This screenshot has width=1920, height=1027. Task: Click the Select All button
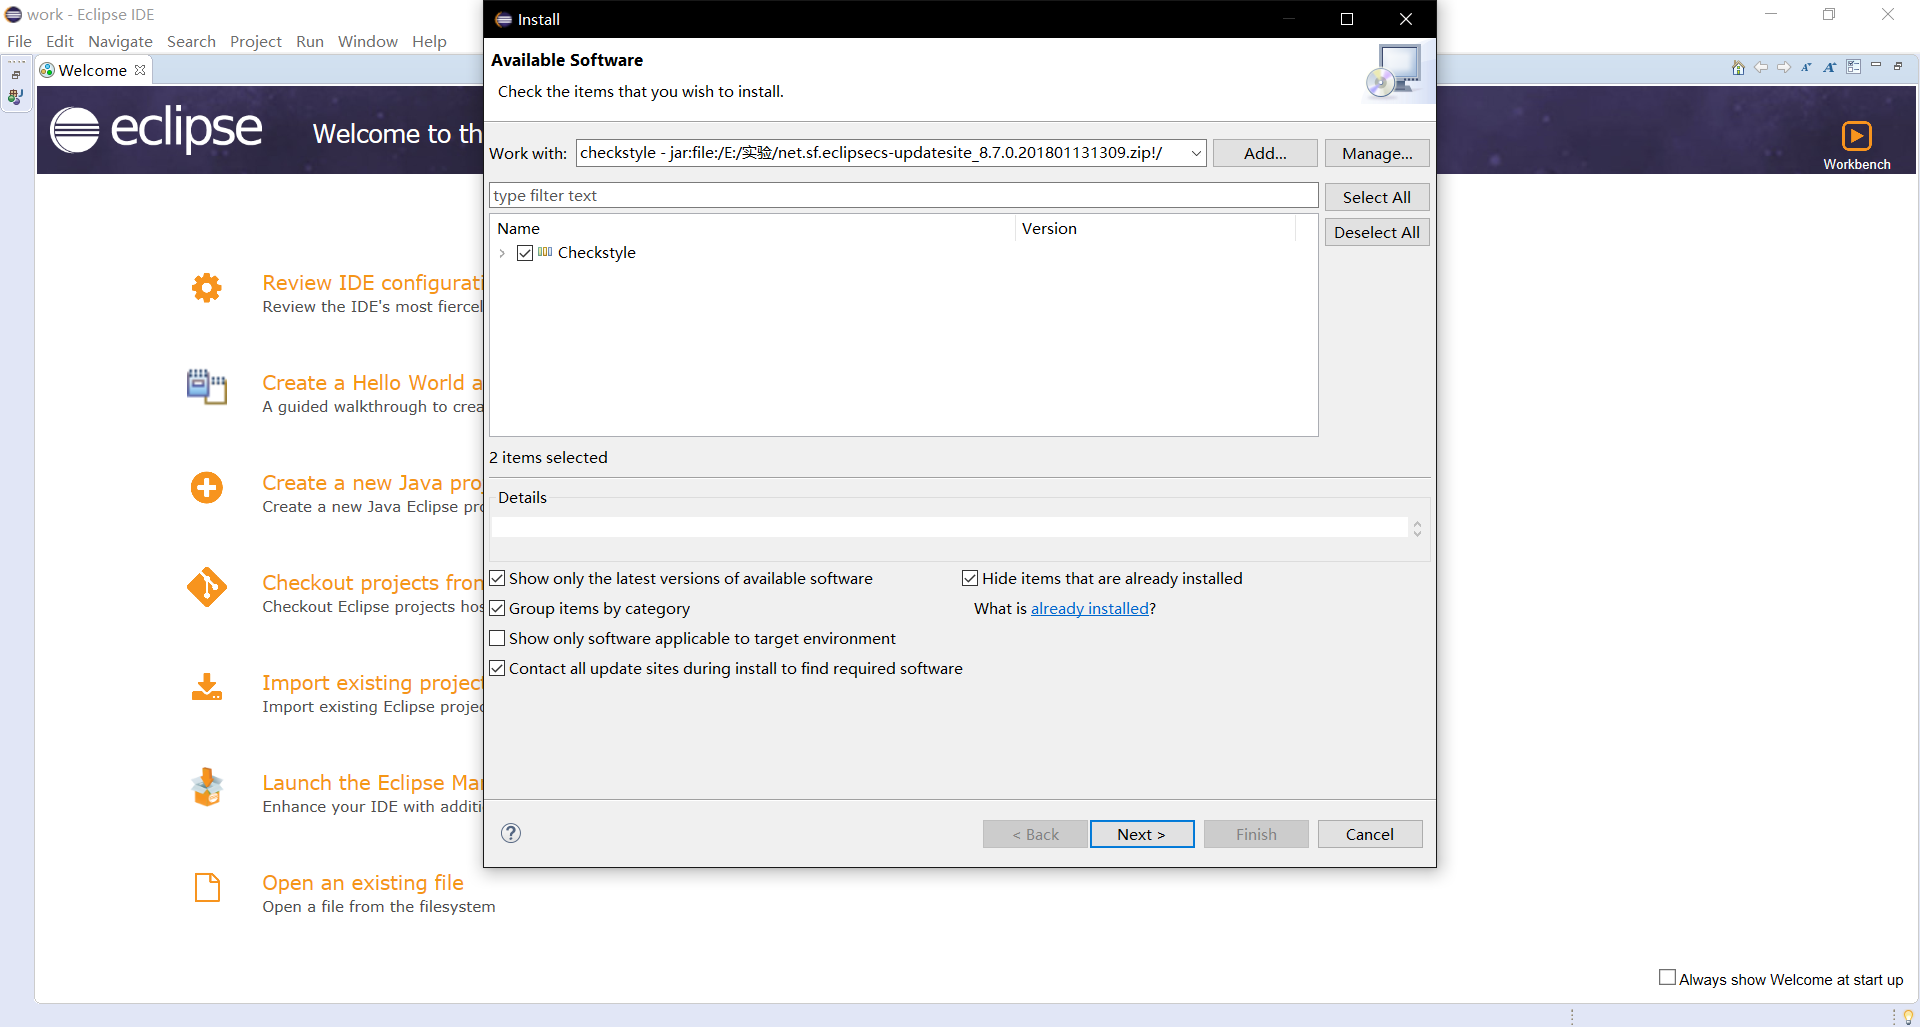pos(1377,197)
